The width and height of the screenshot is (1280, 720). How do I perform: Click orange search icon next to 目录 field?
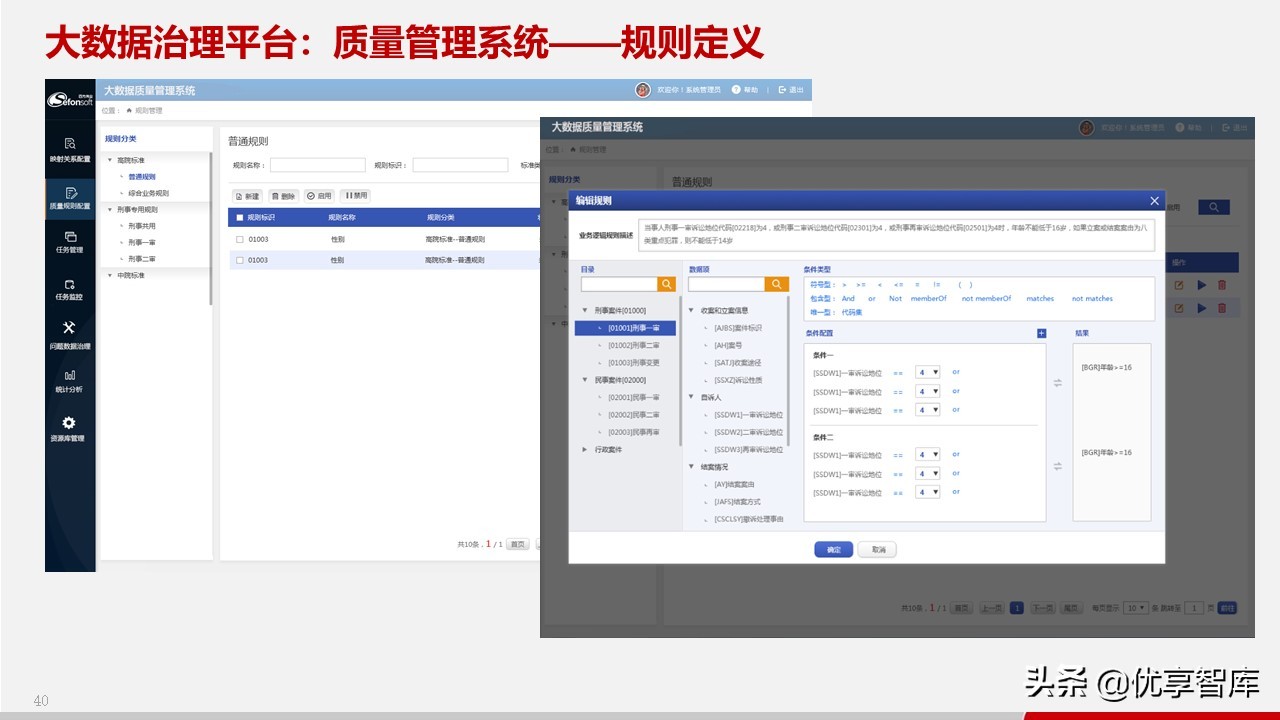[x=666, y=284]
